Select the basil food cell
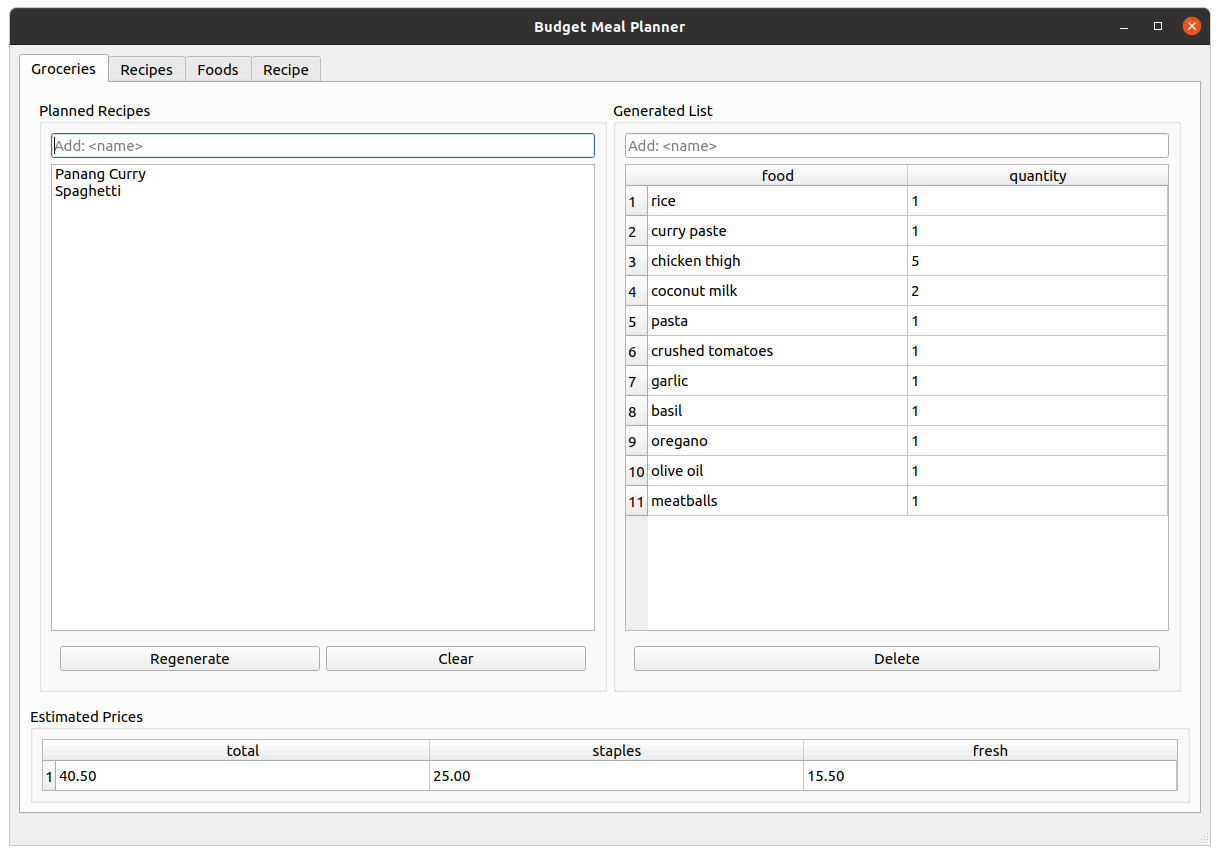Screen dimensions: 1220x855 (x=777, y=411)
